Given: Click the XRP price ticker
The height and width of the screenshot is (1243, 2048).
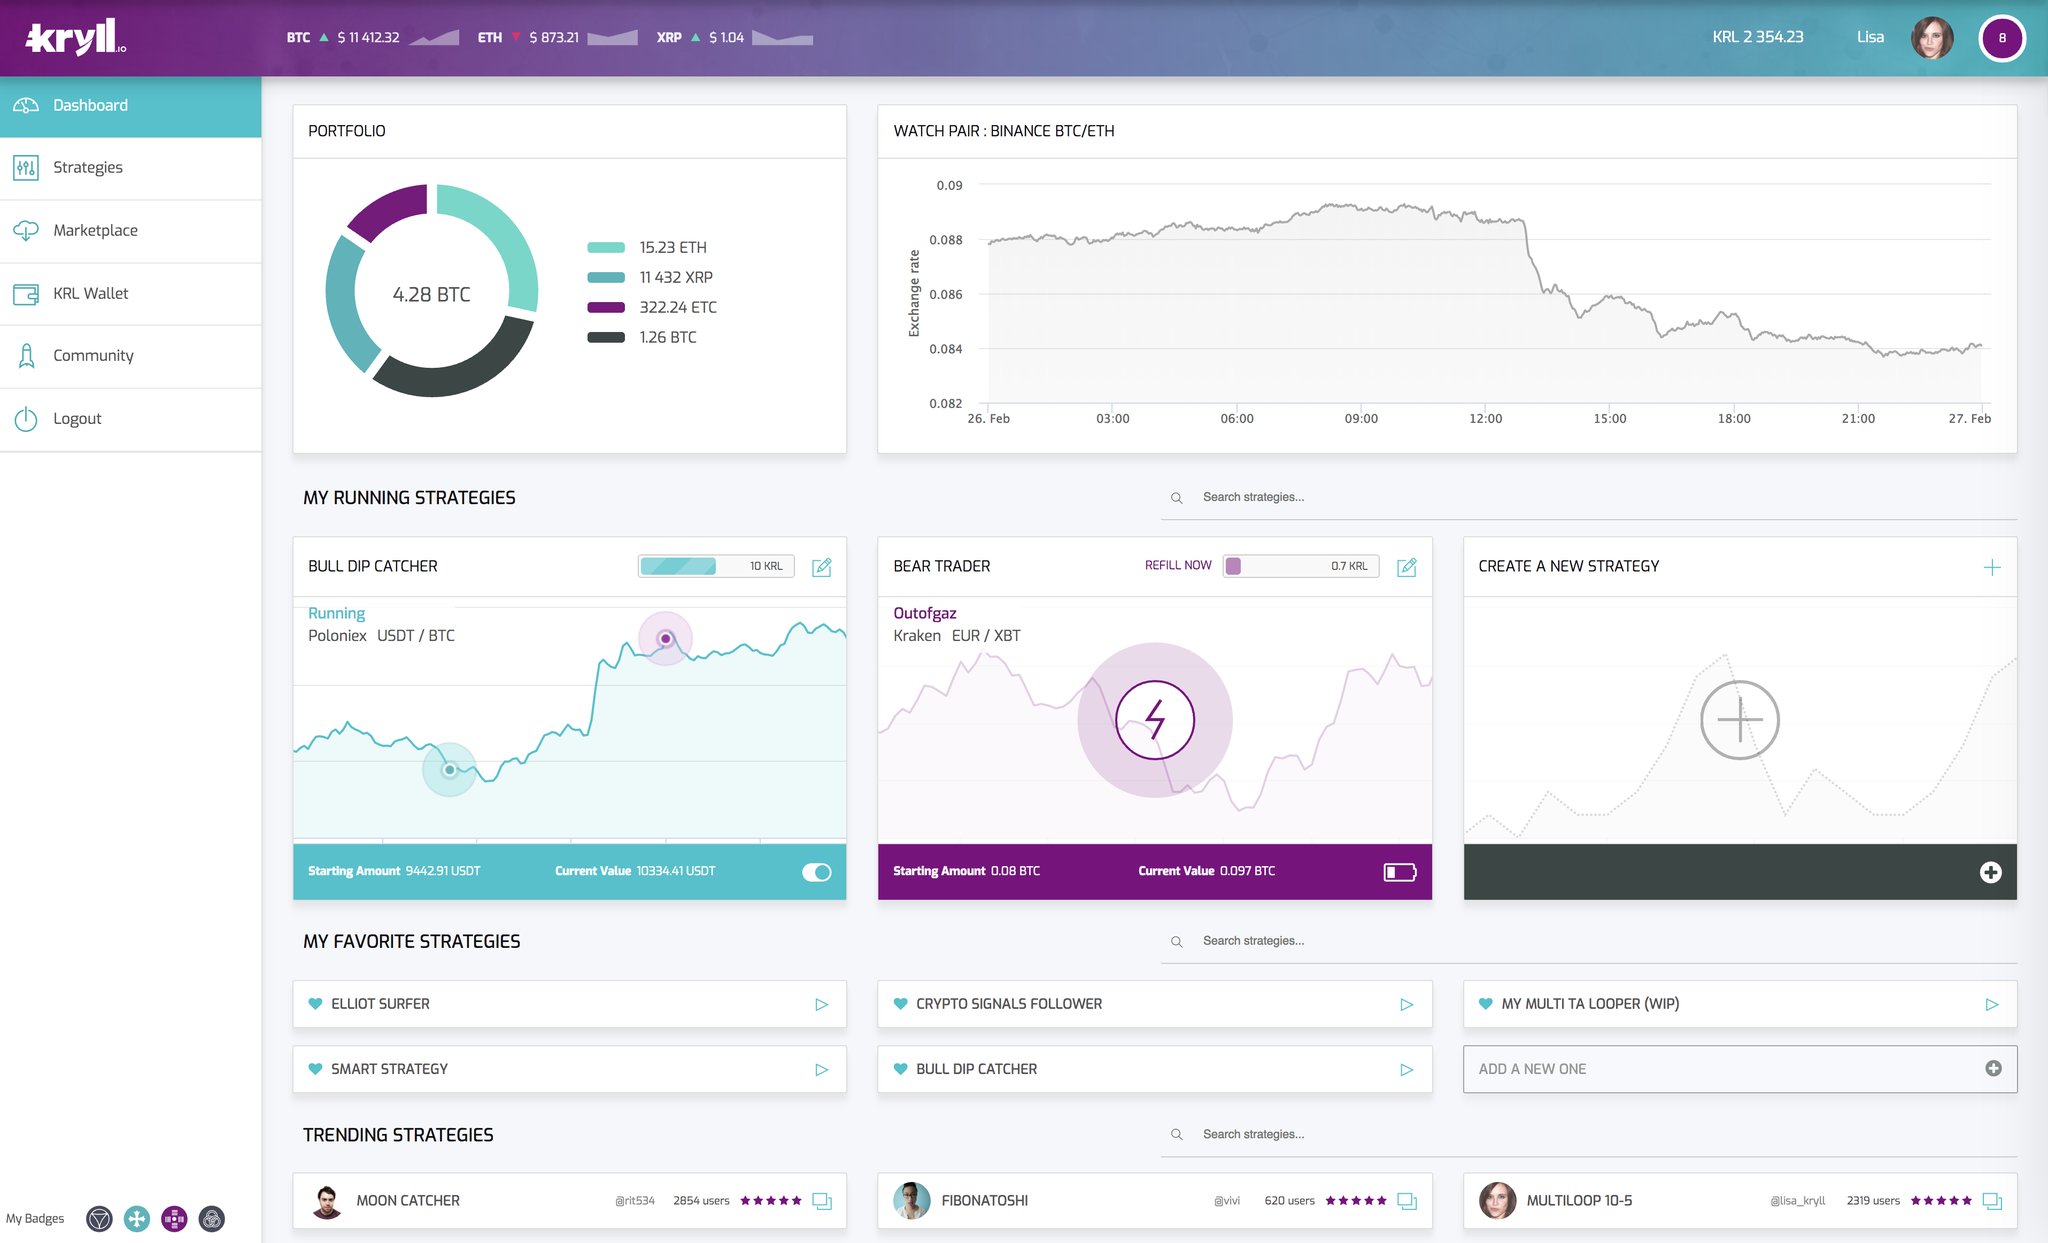Looking at the screenshot, I should point(734,38).
